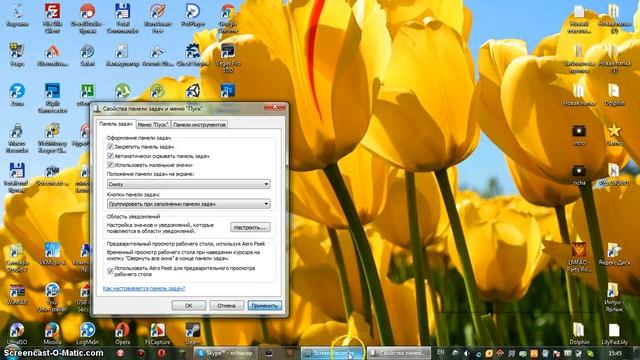Image resolution: width=640 pixels, height=360 pixels.
Task: Select the UltraISO desktop icon
Action: click(x=17, y=333)
